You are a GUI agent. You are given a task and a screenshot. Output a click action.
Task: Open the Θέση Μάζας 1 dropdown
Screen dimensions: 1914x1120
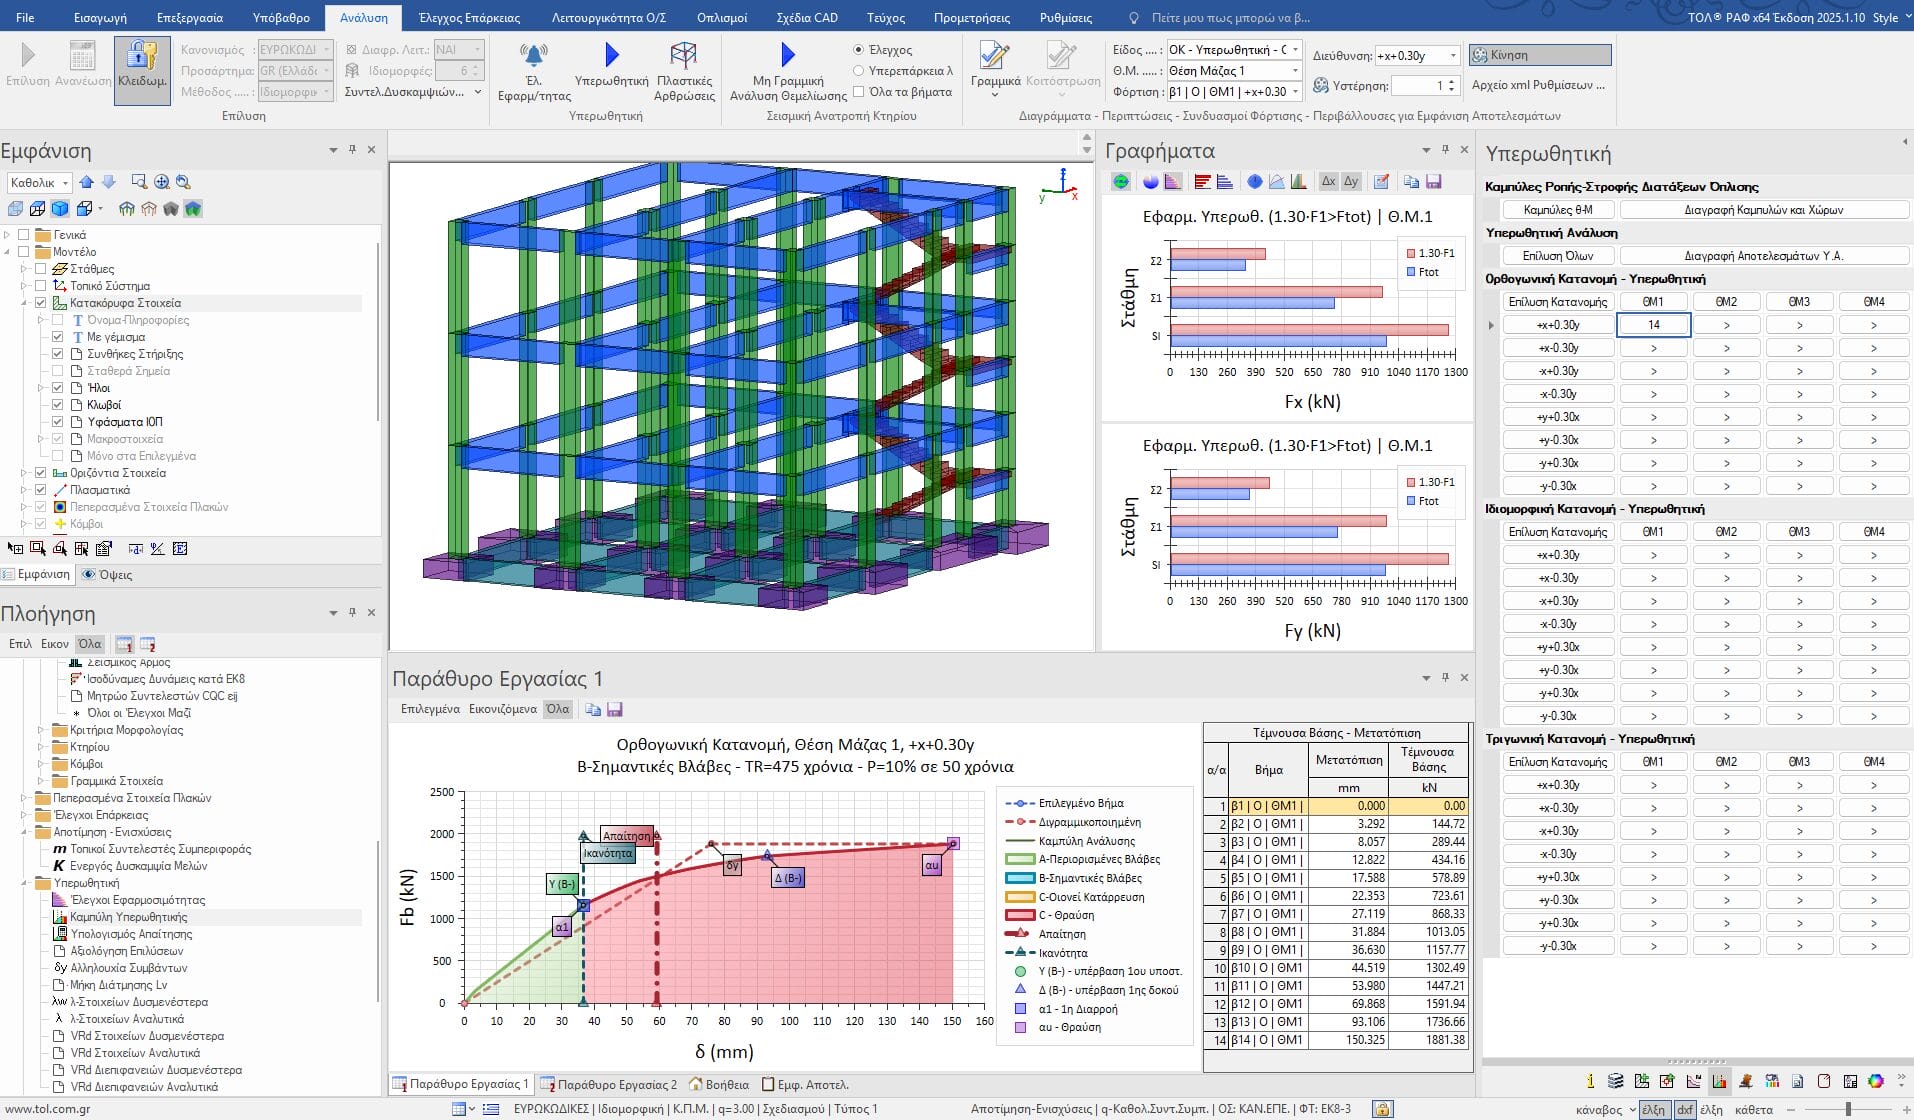point(1295,71)
